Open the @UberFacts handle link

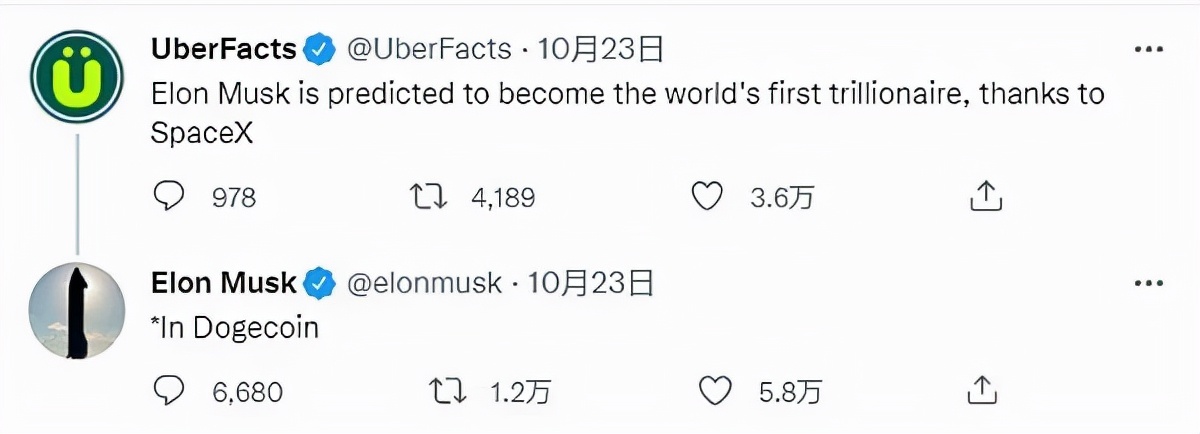(428, 49)
